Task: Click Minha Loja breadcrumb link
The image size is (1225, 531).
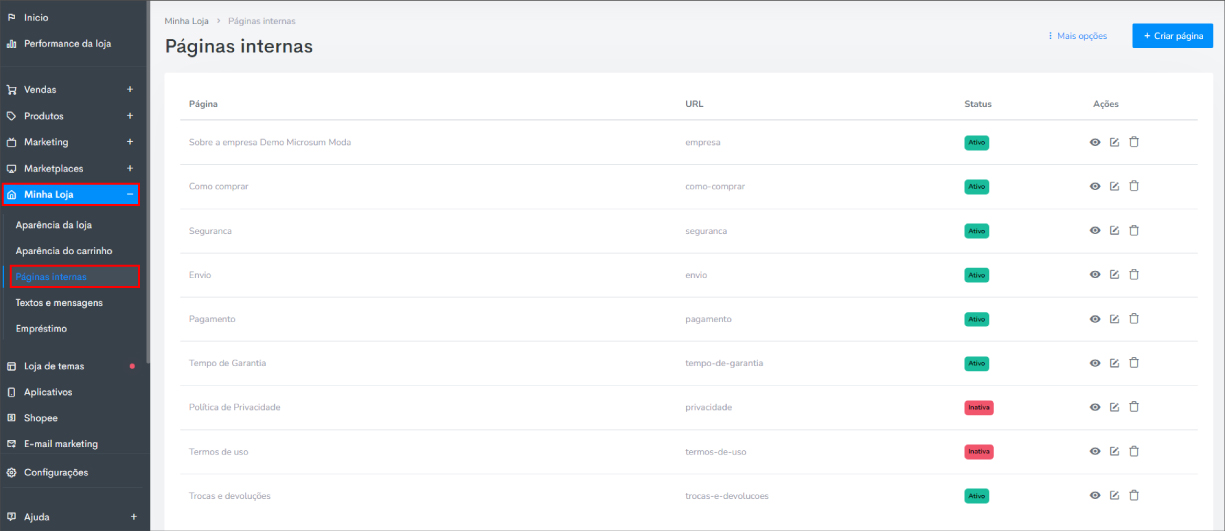Action: tap(186, 21)
